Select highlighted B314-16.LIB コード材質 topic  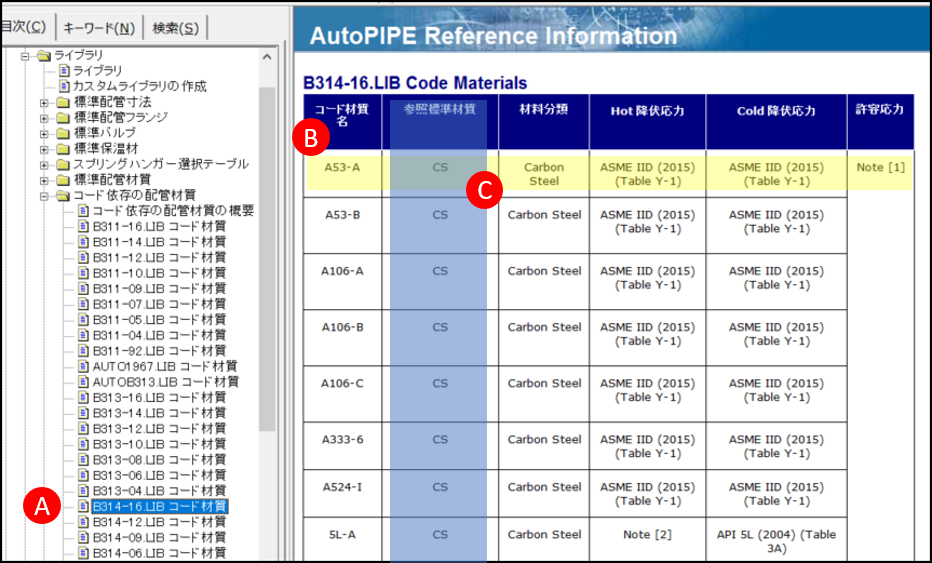pyautogui.click(x=159, y=506)
